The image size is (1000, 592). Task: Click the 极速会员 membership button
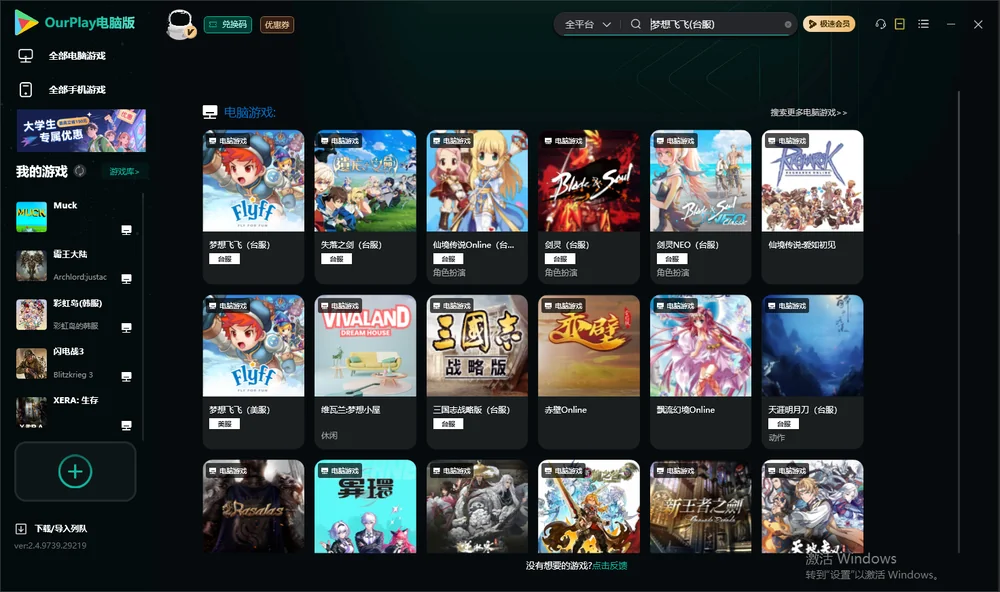[x=829, y=24]
